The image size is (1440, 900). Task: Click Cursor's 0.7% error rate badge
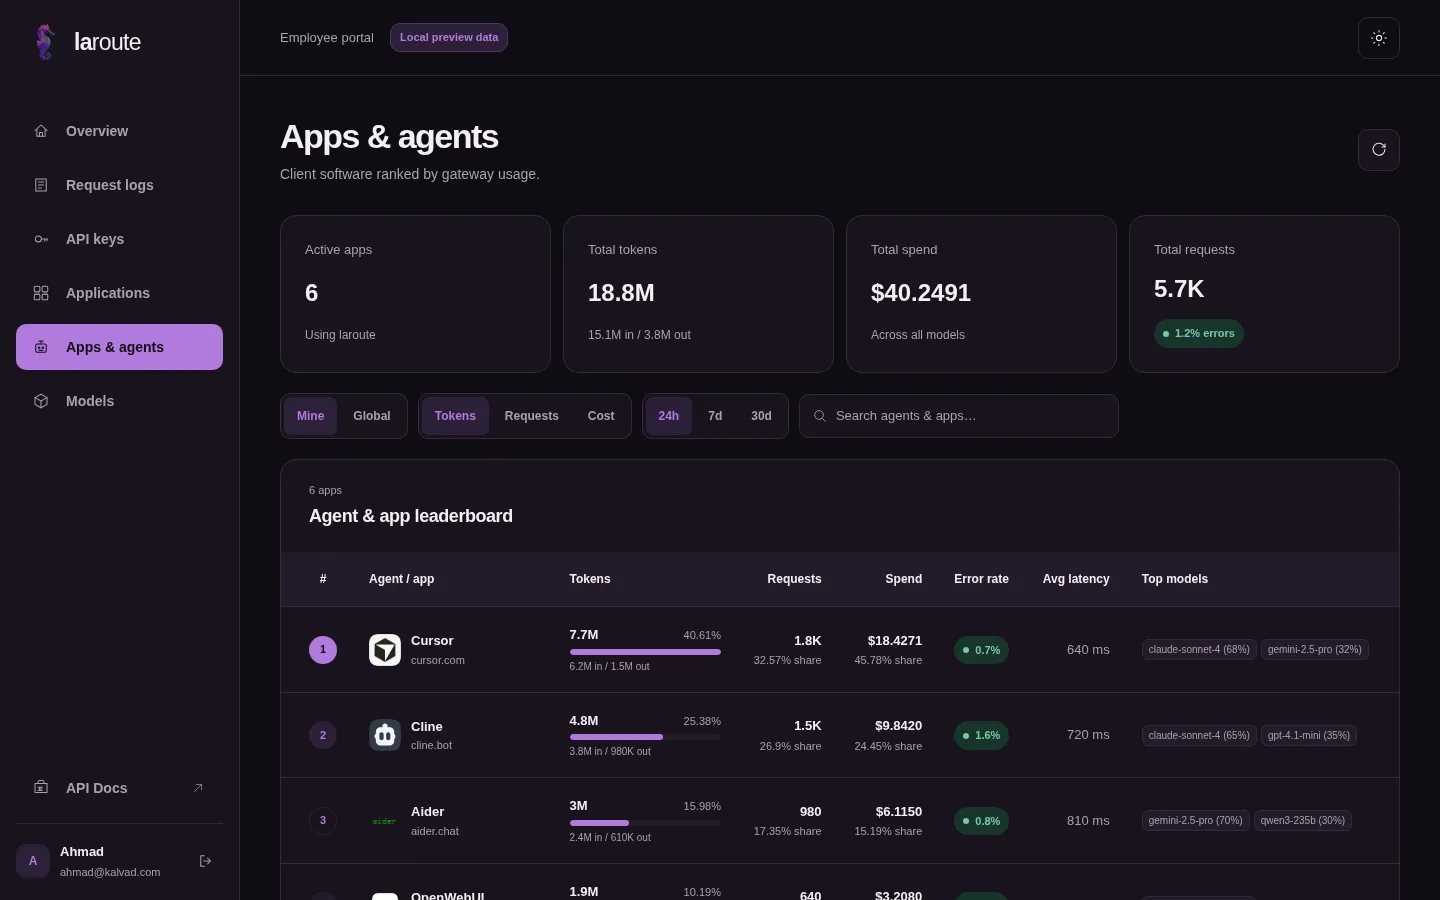pyautogui.click(x=981, y=650)
